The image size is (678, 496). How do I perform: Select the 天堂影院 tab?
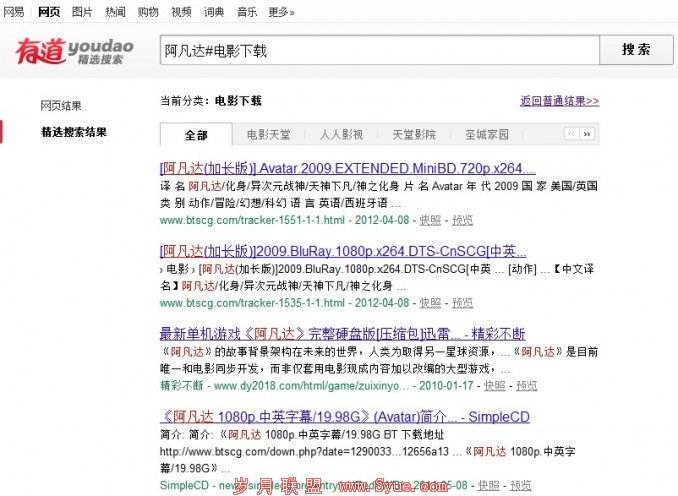point(414,134)
